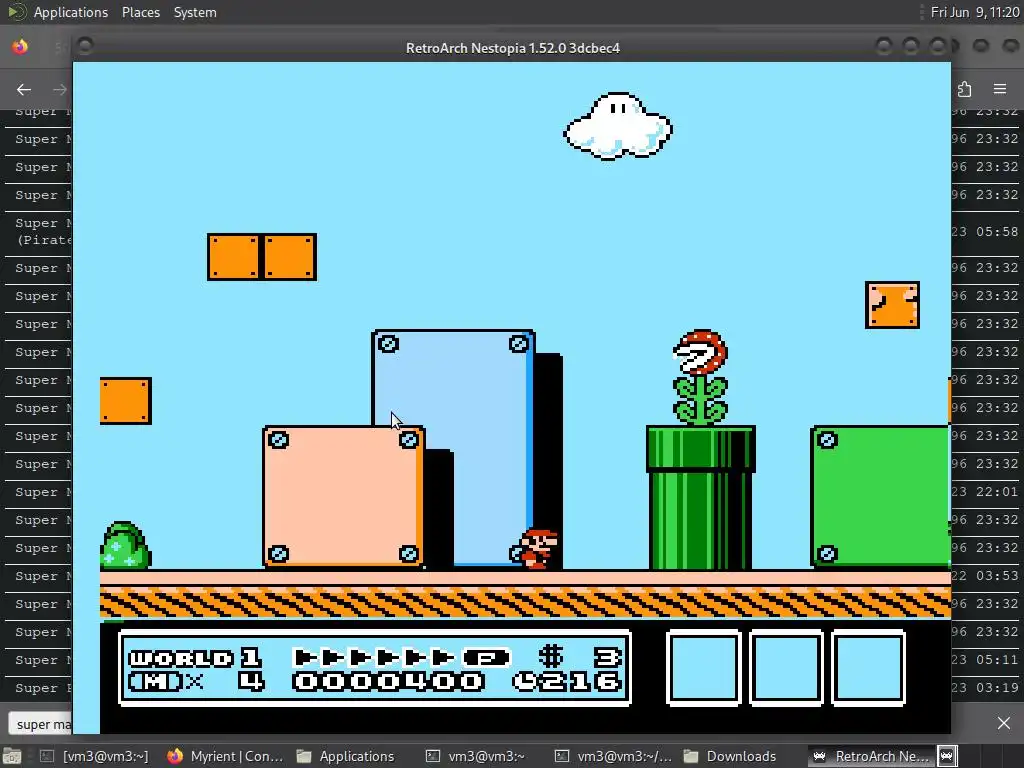
Task: Click the timestamp '23 03:19' in Firefox listing
Action: [x=985, y=688]
